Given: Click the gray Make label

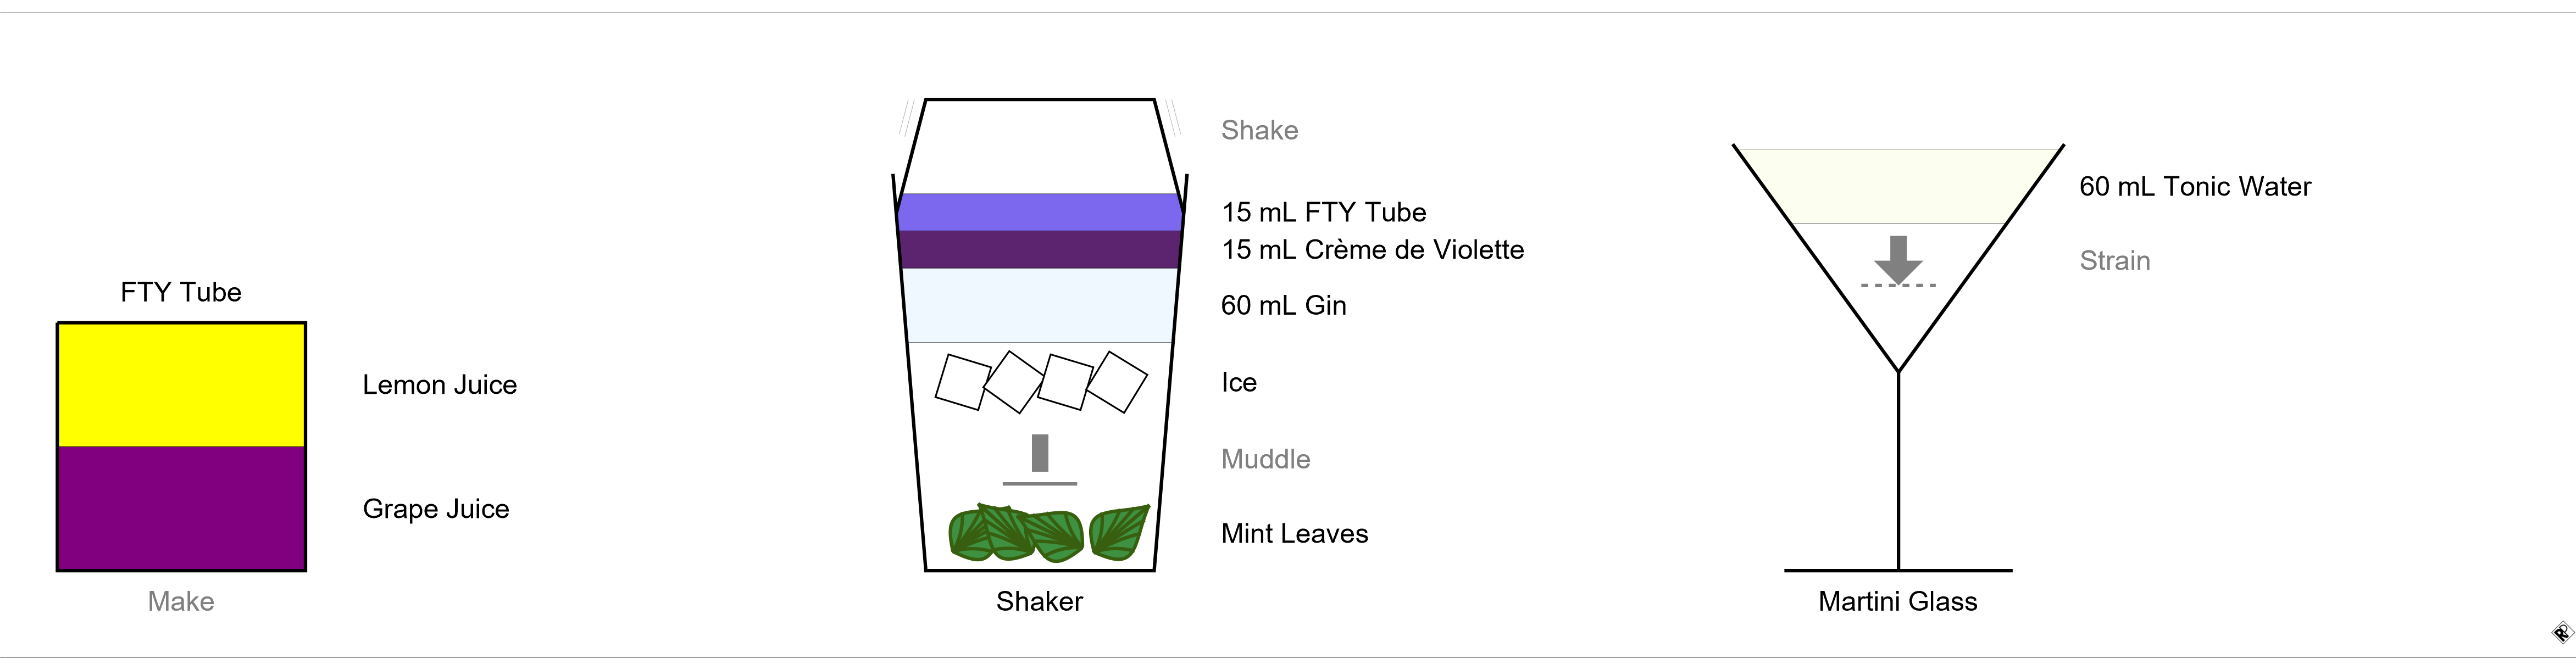Looking at the screenshot, I should pyautogui.click(x=181, y=601).
